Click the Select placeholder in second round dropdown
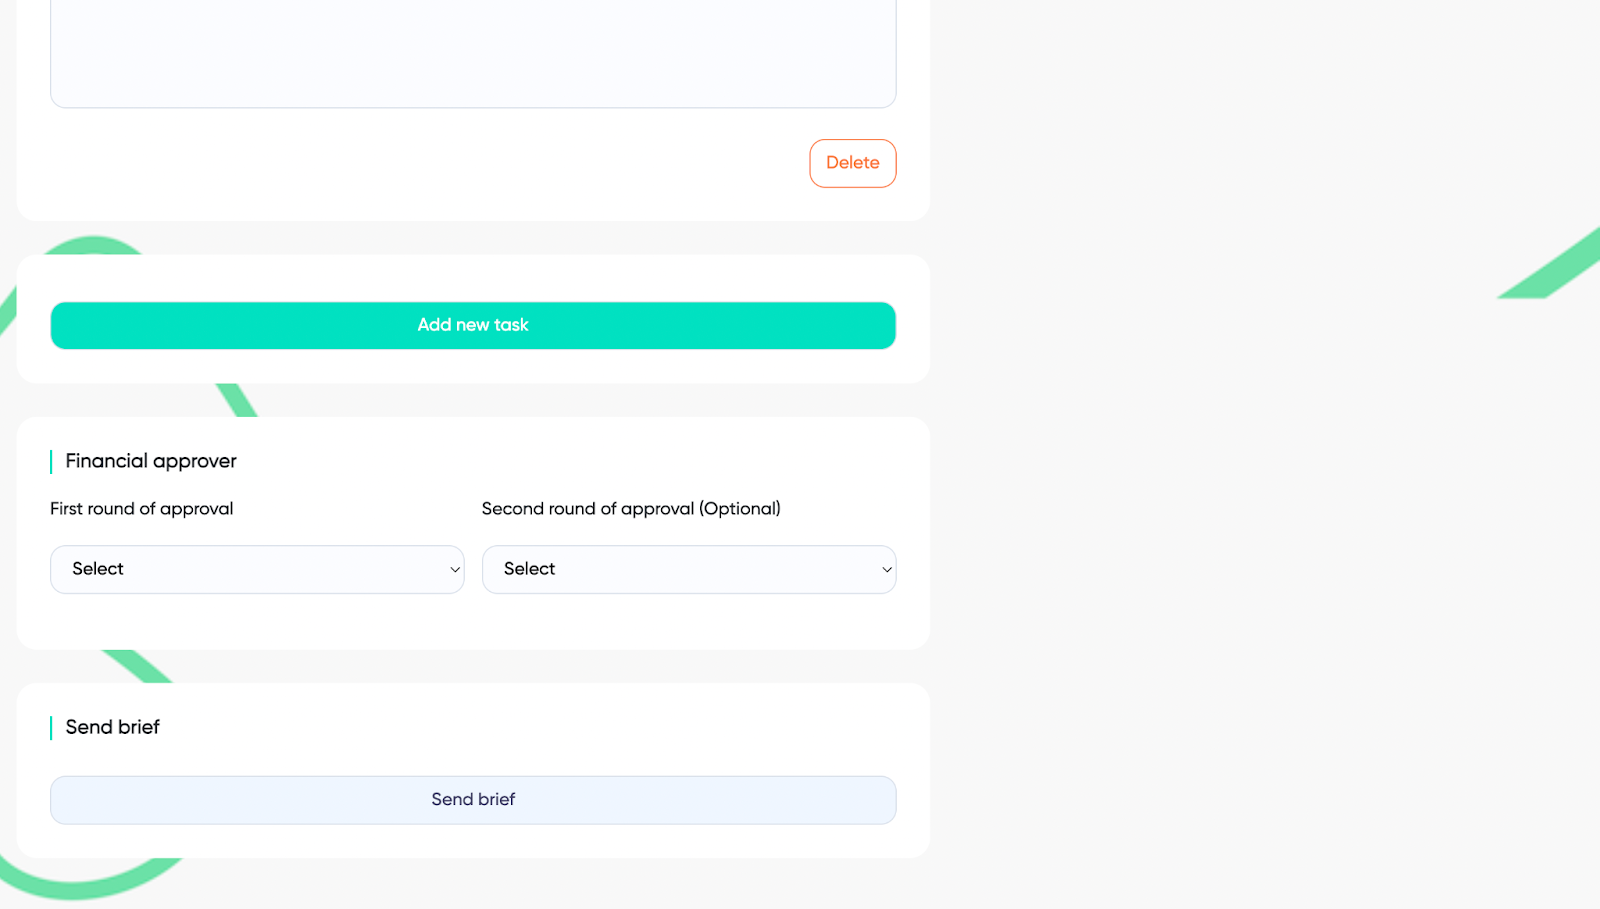This screenshot has width=1600, height=909. pos(529,569)
